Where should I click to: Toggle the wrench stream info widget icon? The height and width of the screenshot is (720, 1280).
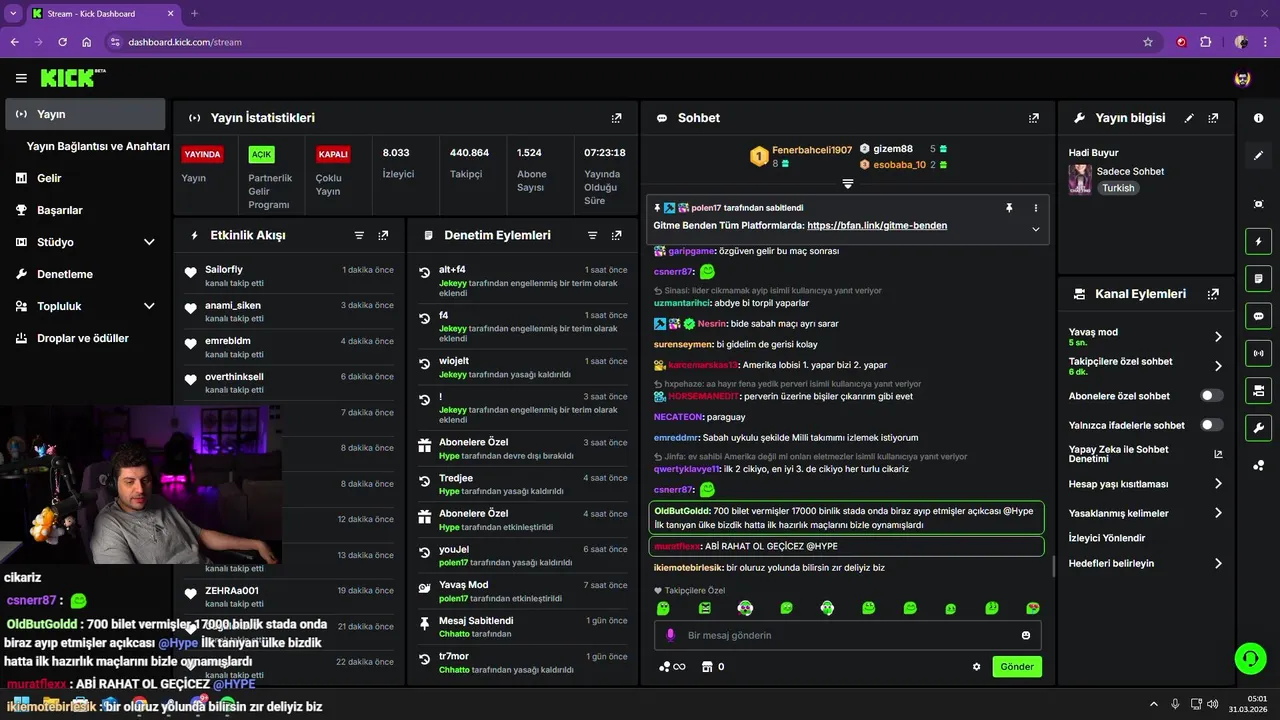tap(1259, 428)
